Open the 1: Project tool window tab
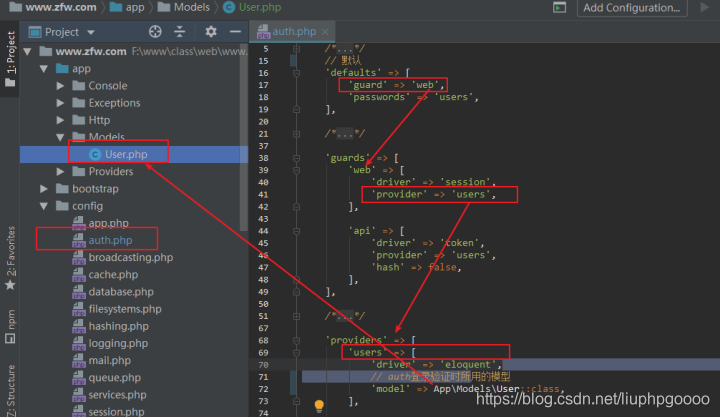 pos(10,60)
